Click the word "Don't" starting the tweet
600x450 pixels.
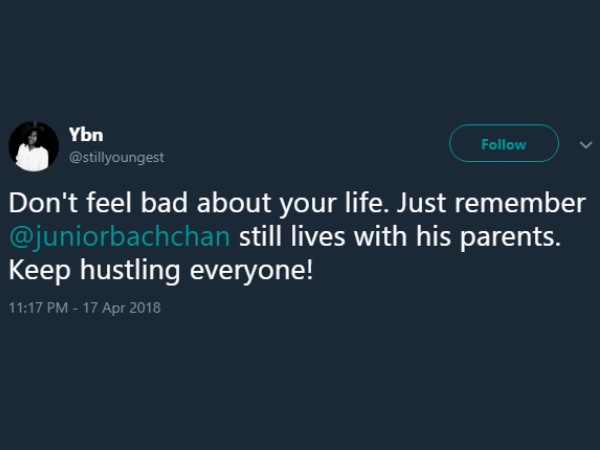[38, 202]
